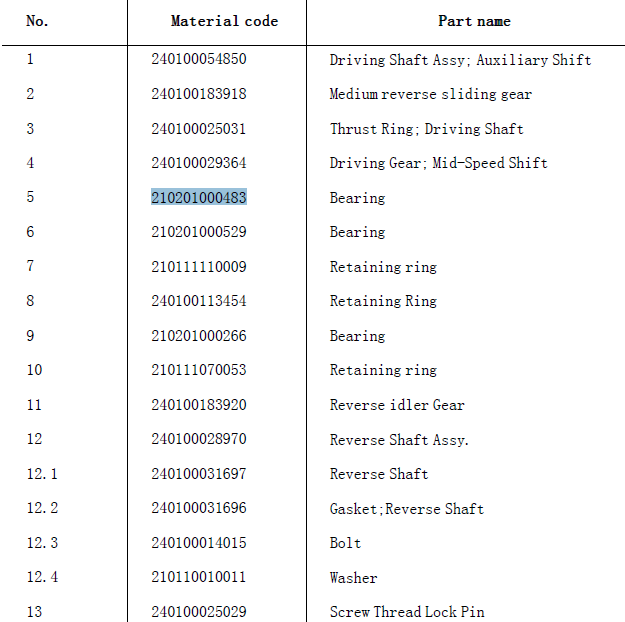
Task: Click material code 240100183918
Action: [199, 94]
